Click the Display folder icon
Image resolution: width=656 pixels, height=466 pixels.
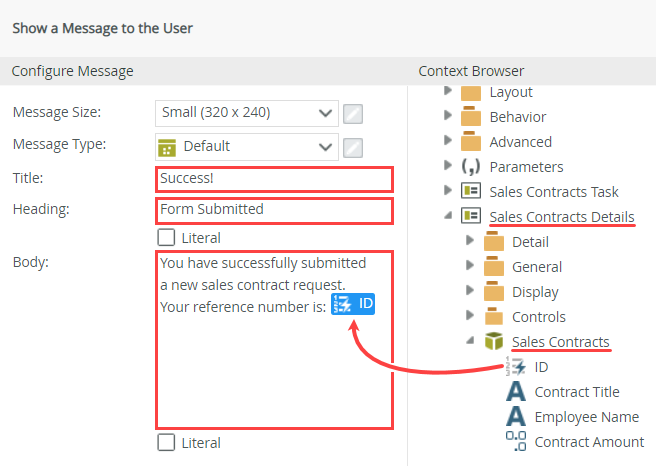tap(494, 292)
